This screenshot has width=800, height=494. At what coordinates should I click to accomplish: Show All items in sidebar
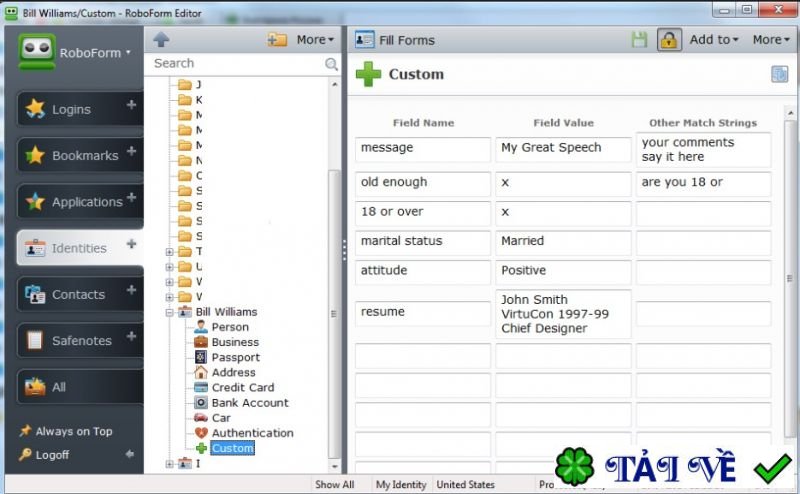pyautogui.click(x=80, y=387)
